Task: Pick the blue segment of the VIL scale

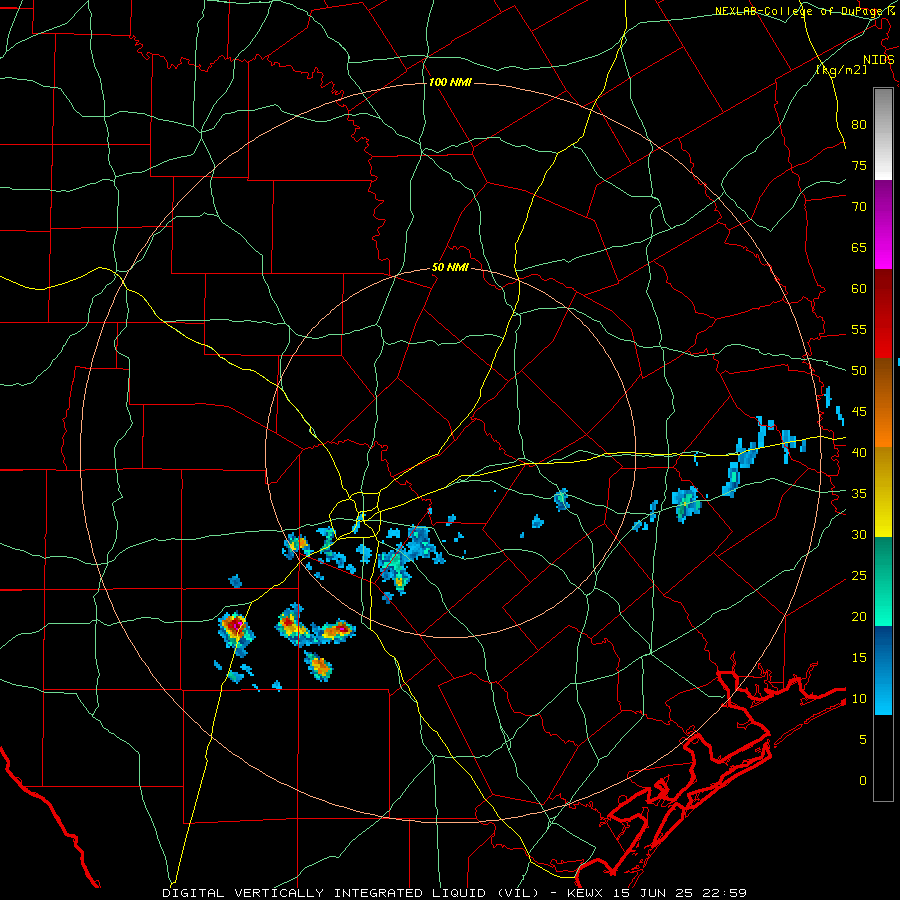Action: point(883,670)
